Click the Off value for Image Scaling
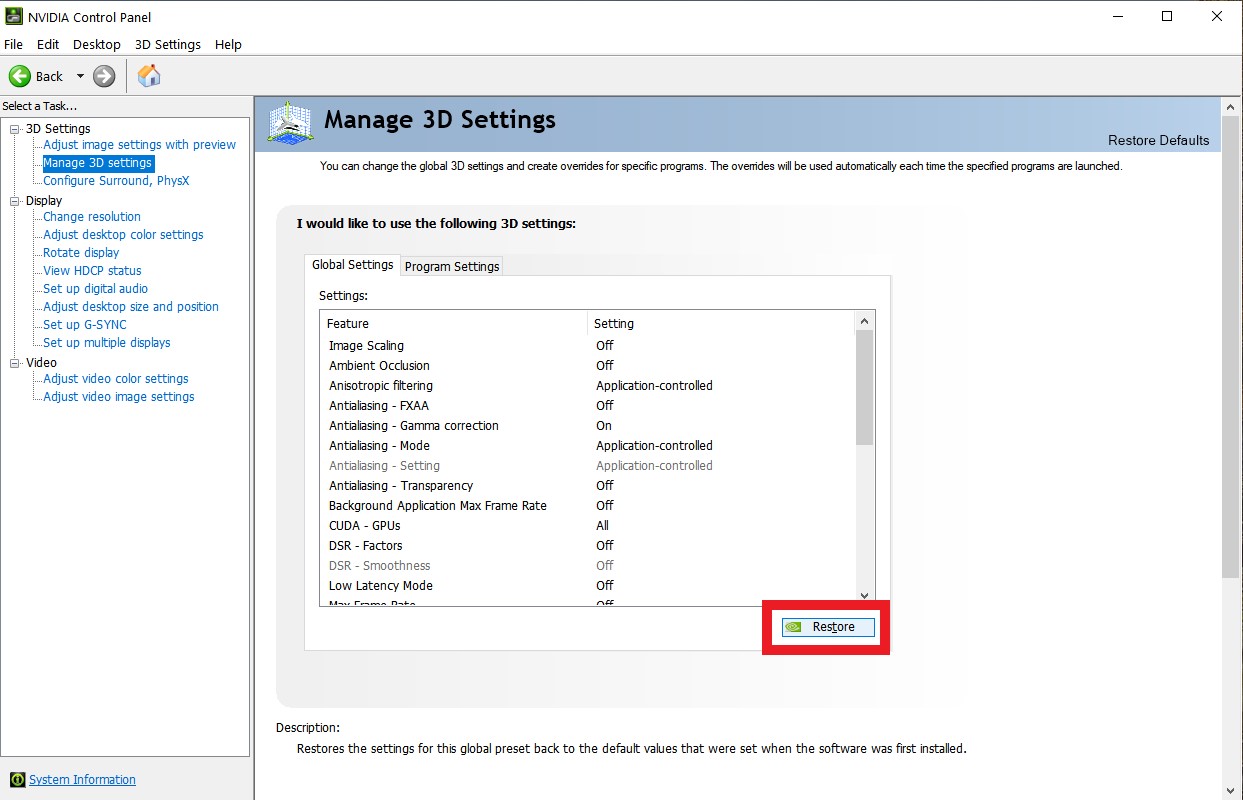Viewport: 1243px width, 800px height. click(605, 346)
